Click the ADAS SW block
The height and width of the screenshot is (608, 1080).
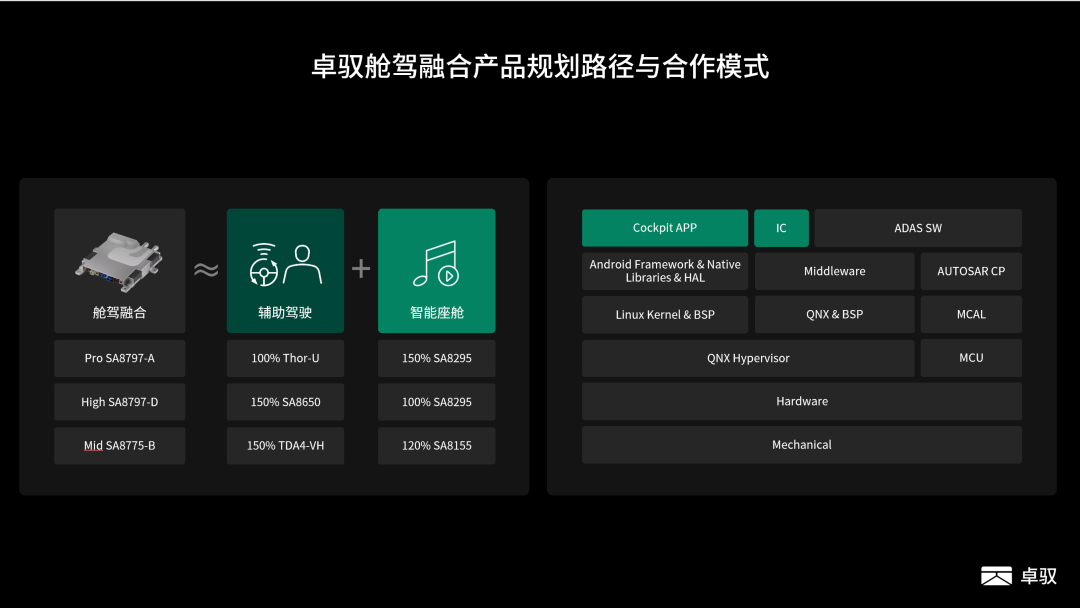[918, 228]
